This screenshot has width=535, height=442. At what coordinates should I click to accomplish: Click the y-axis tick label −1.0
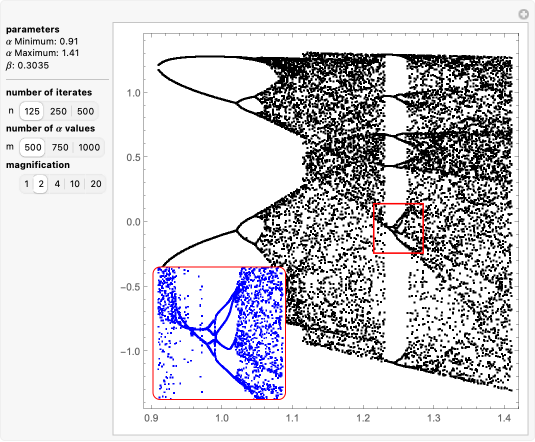[x=130, y=351]
